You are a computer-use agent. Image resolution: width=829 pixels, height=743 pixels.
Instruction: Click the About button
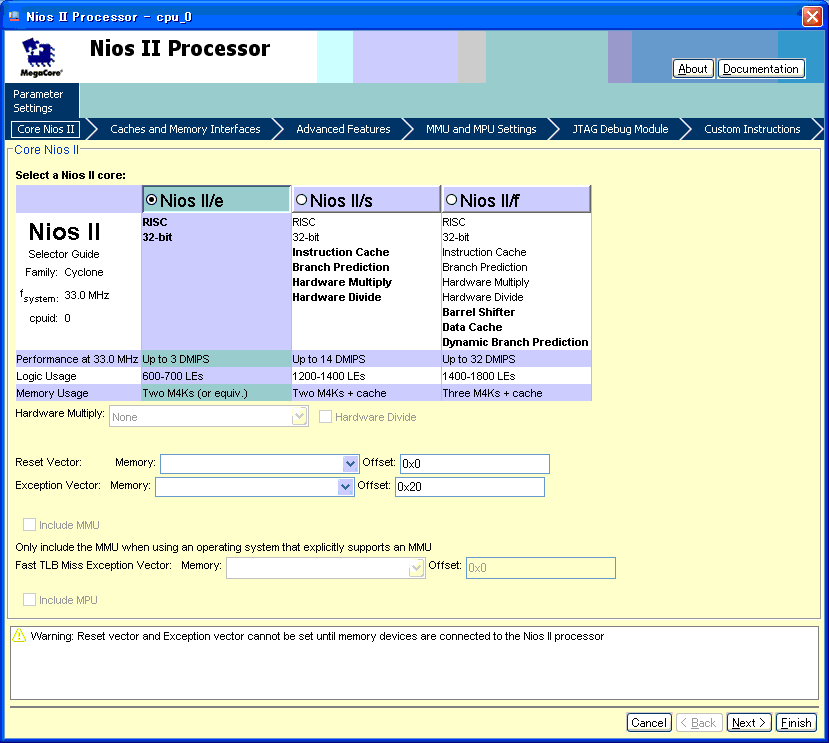click(x=693, y=69)
